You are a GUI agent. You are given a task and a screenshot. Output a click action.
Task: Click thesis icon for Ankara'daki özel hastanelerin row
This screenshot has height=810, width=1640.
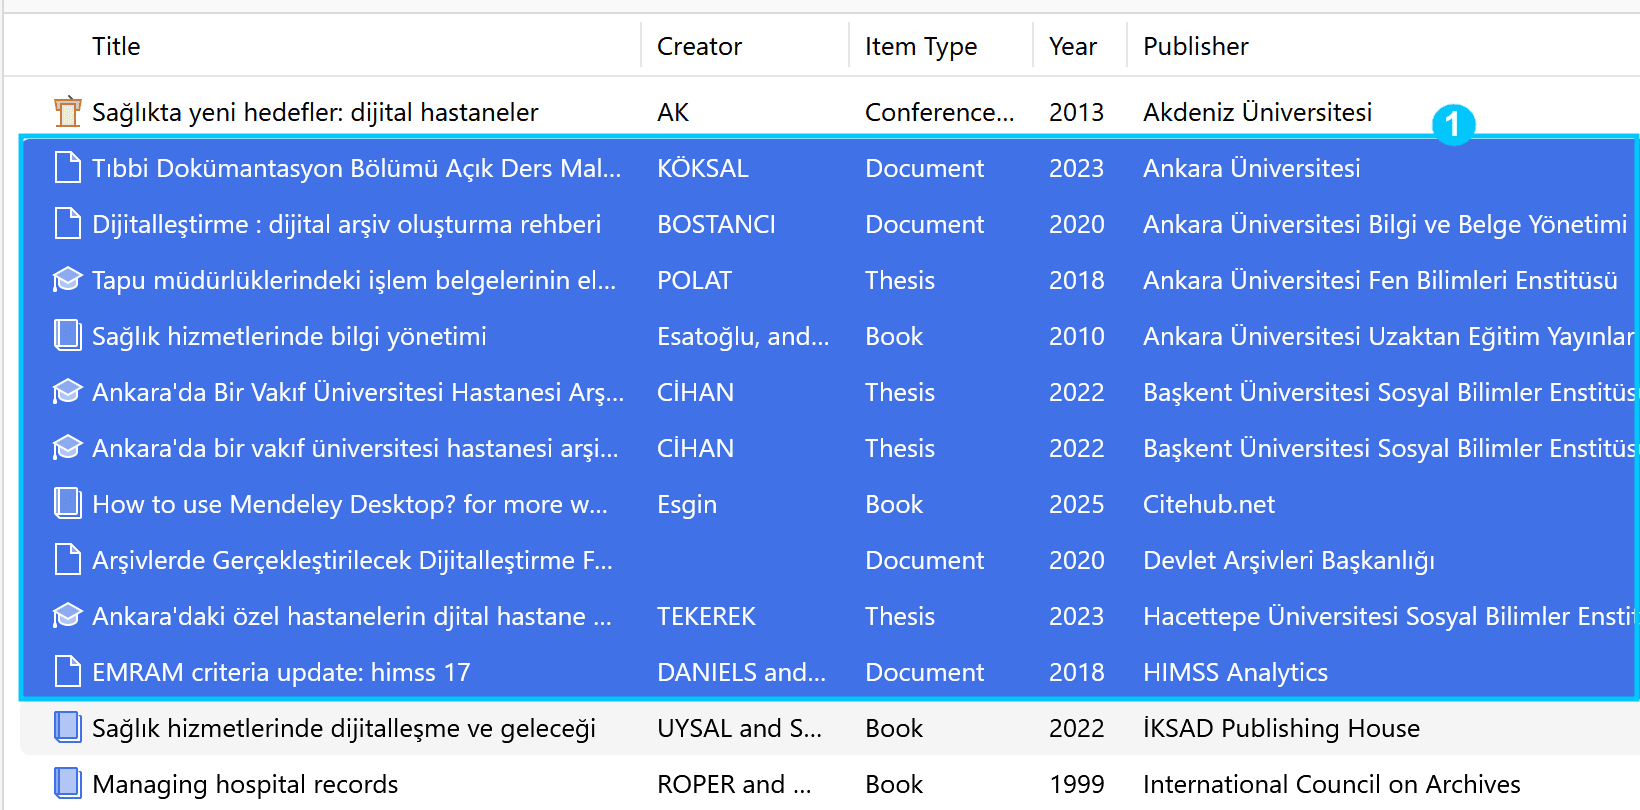(67, 615)
